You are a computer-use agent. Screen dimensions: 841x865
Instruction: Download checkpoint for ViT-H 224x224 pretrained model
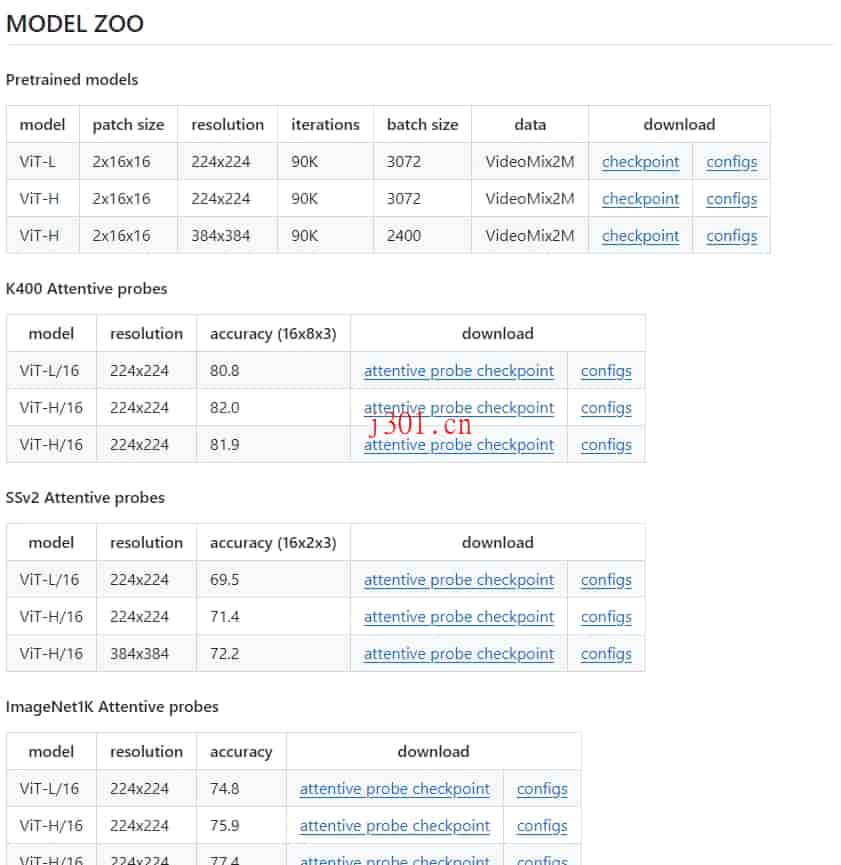coord(640,199)
